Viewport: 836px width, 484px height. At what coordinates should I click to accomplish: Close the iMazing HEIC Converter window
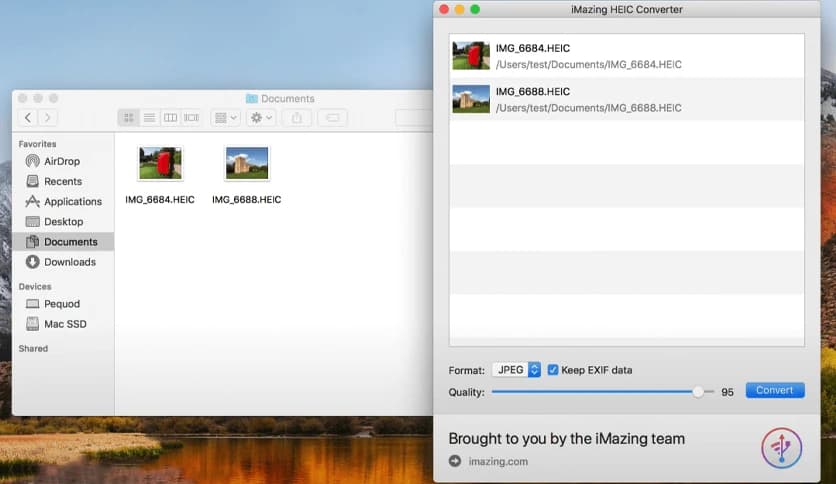[444, 9]
